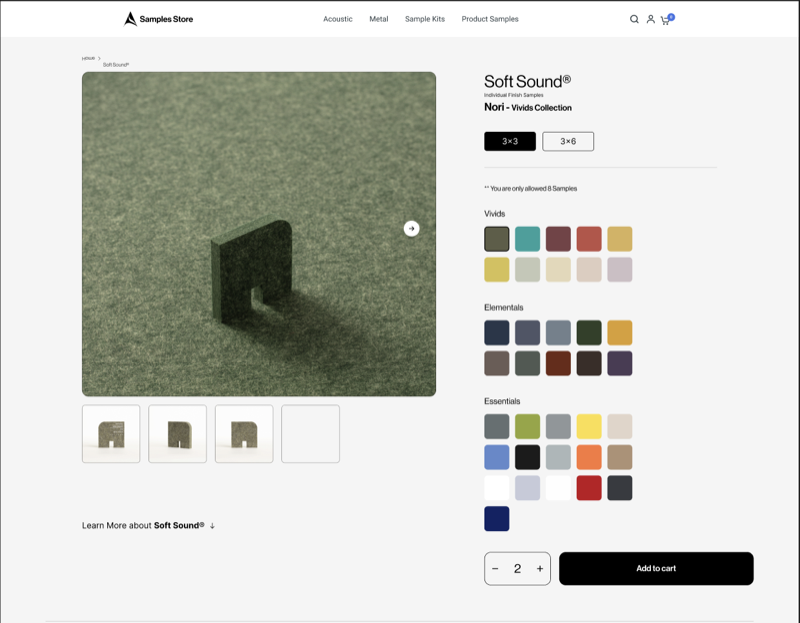This screenshot has width=800, height=623.
Task: Select the light mauve Vivids swatch
Action: tap(619, 269)
